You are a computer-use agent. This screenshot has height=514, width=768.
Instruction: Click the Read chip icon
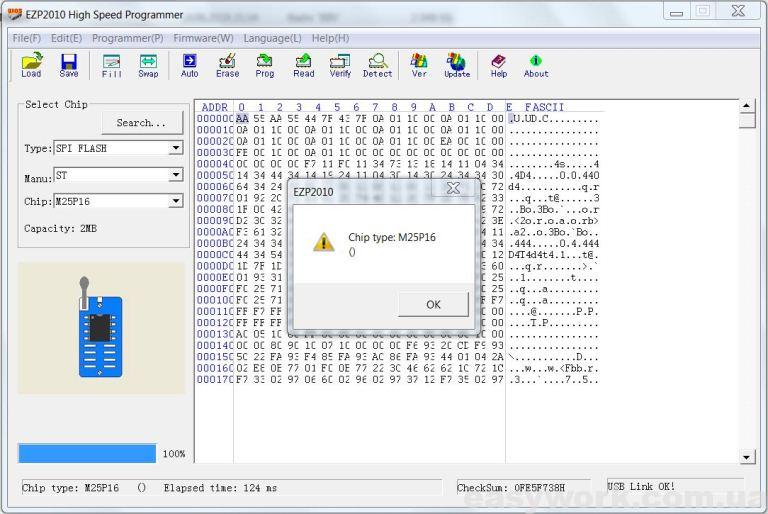pos(304,65)
